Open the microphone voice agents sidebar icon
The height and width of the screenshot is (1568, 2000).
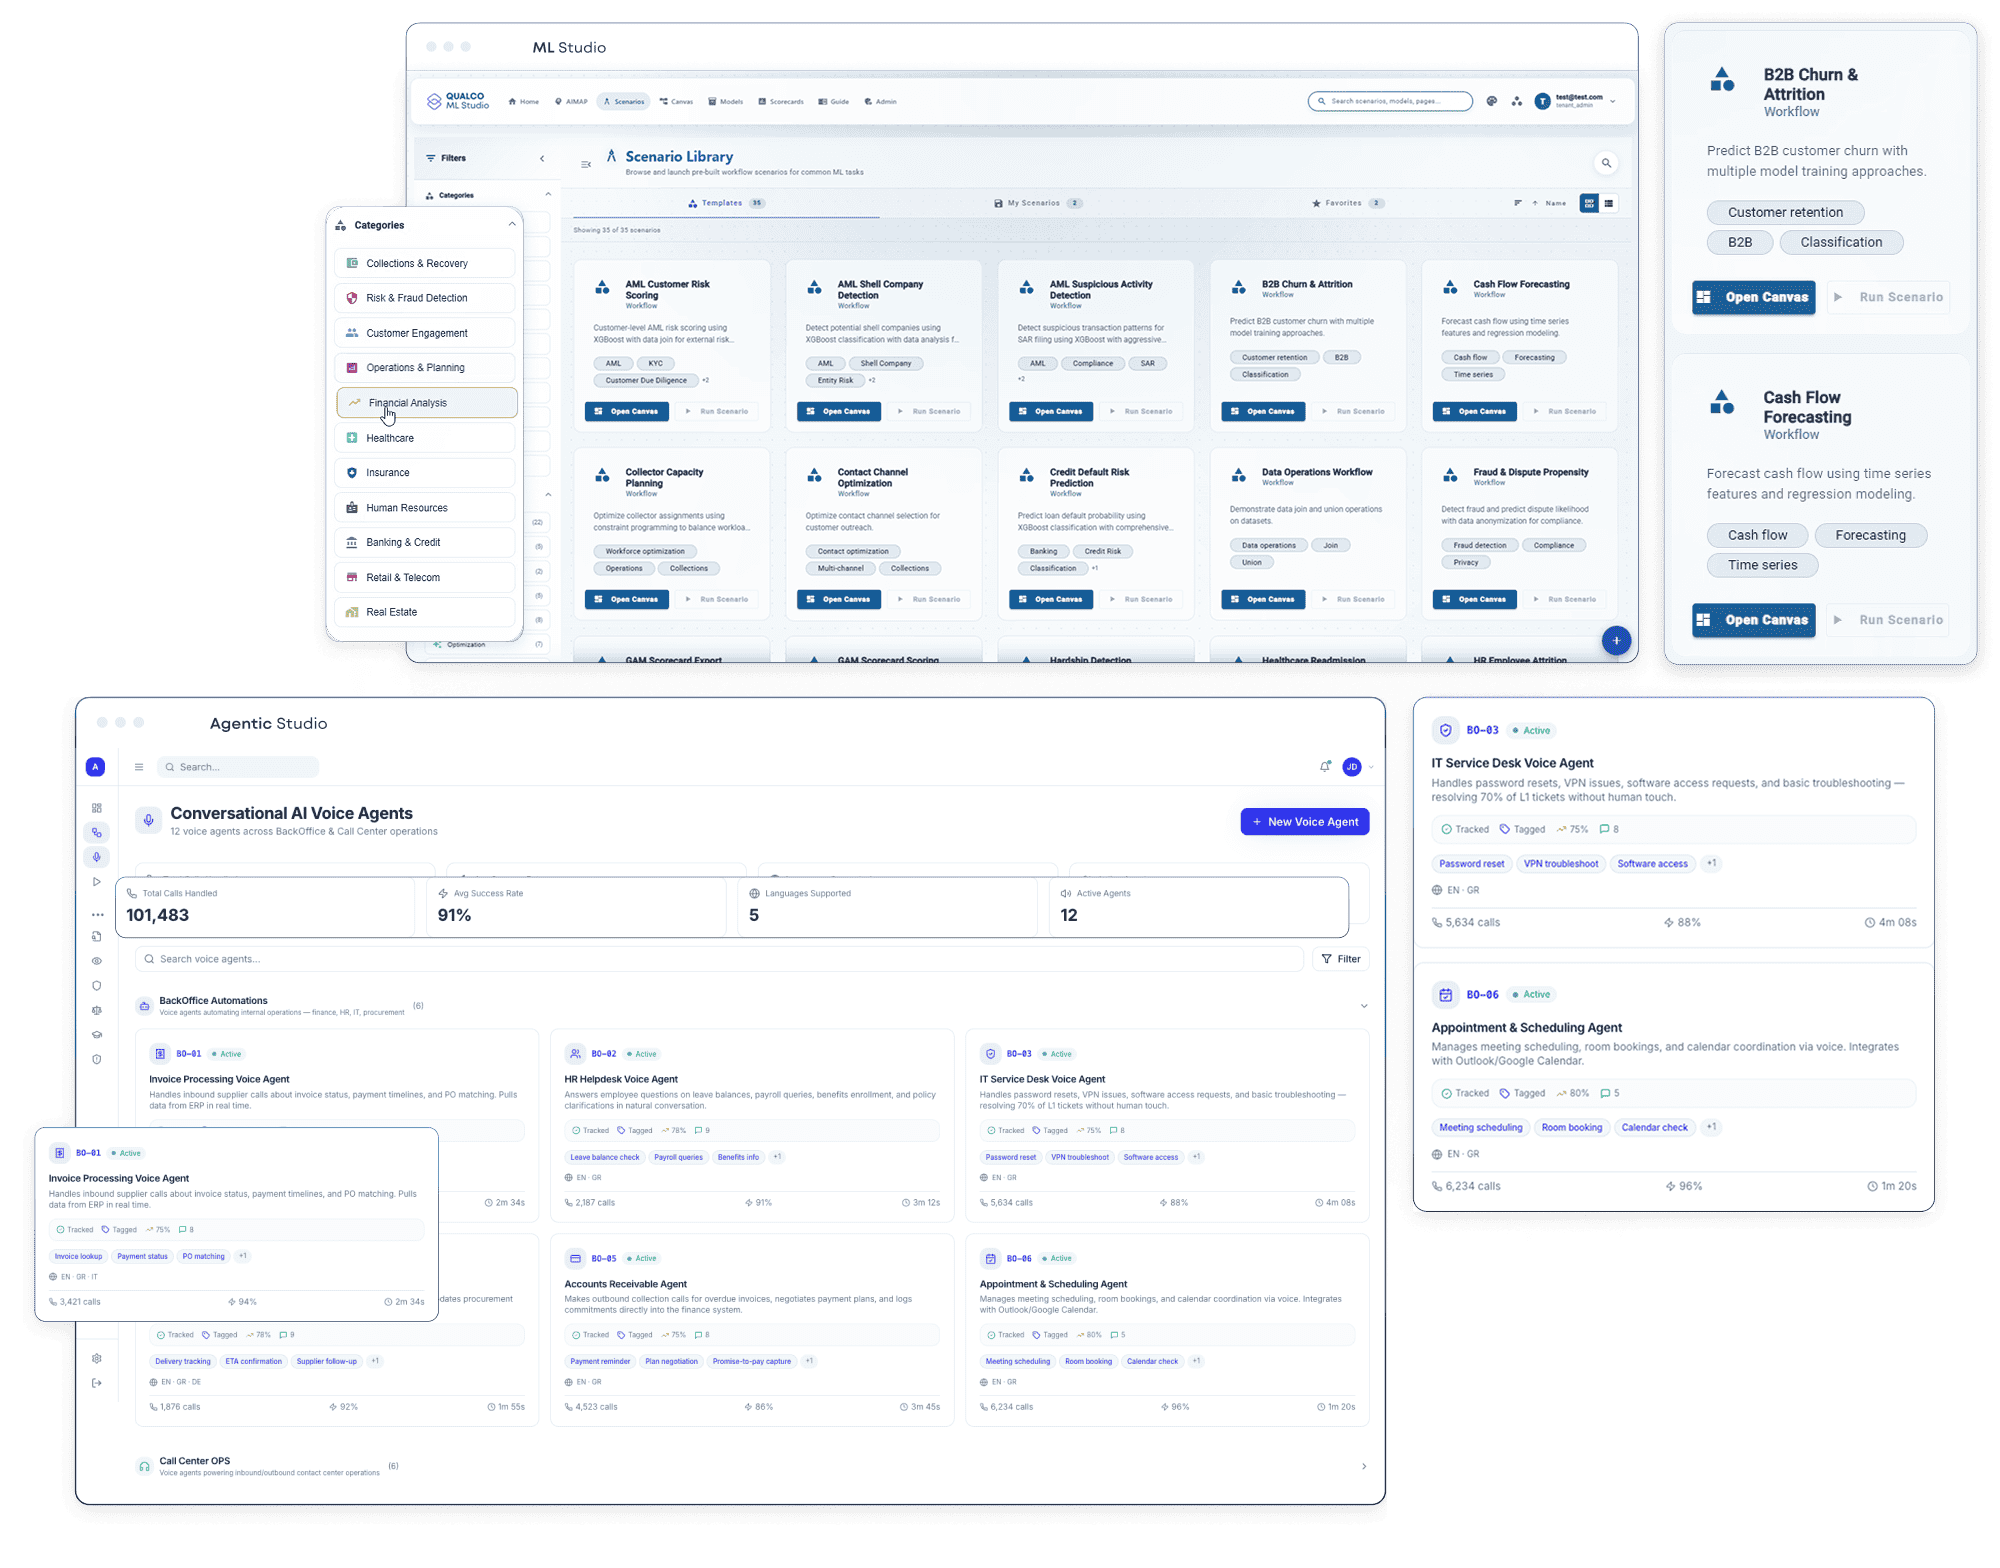click(x=97, y=857)
